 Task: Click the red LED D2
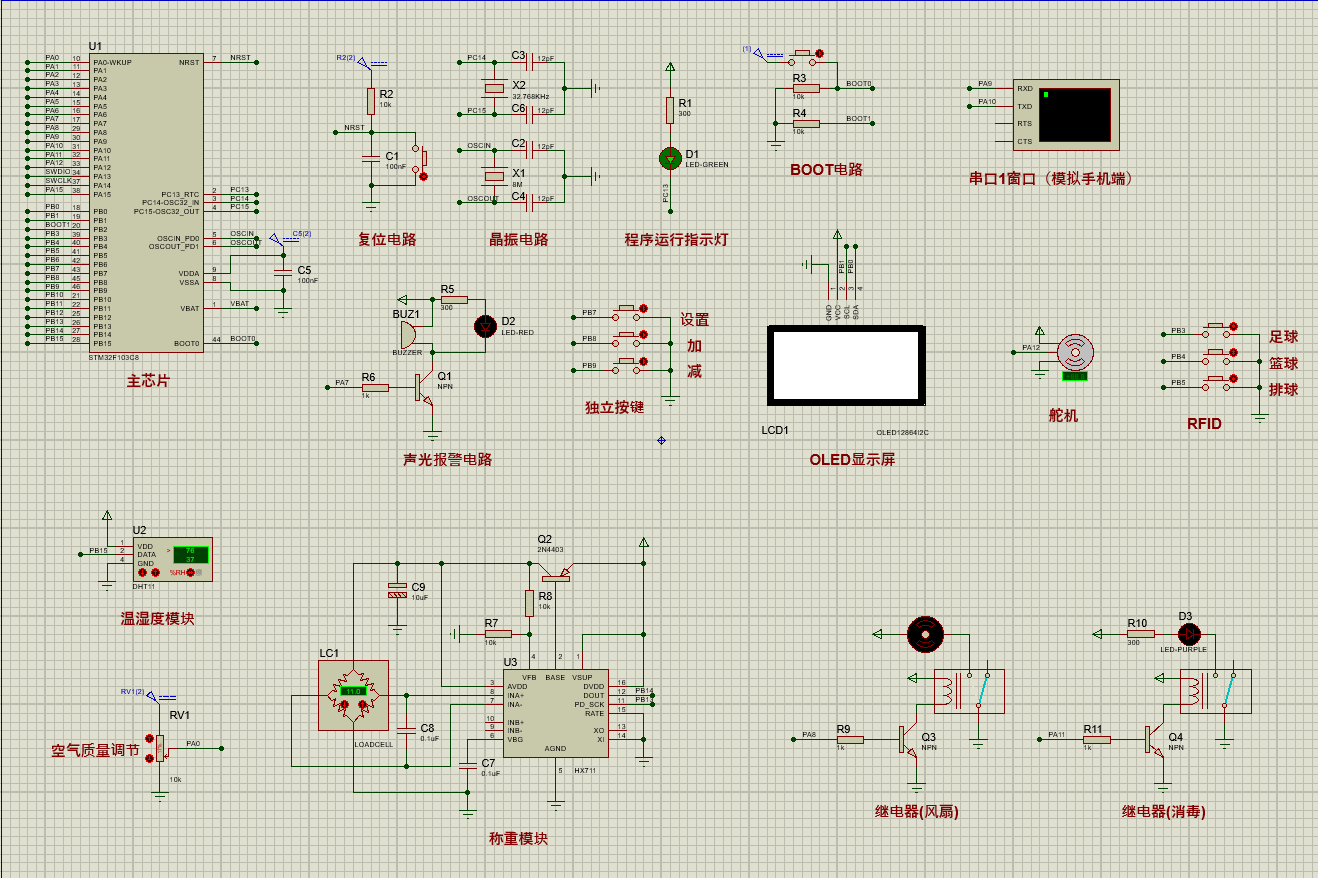pos(486,325)
